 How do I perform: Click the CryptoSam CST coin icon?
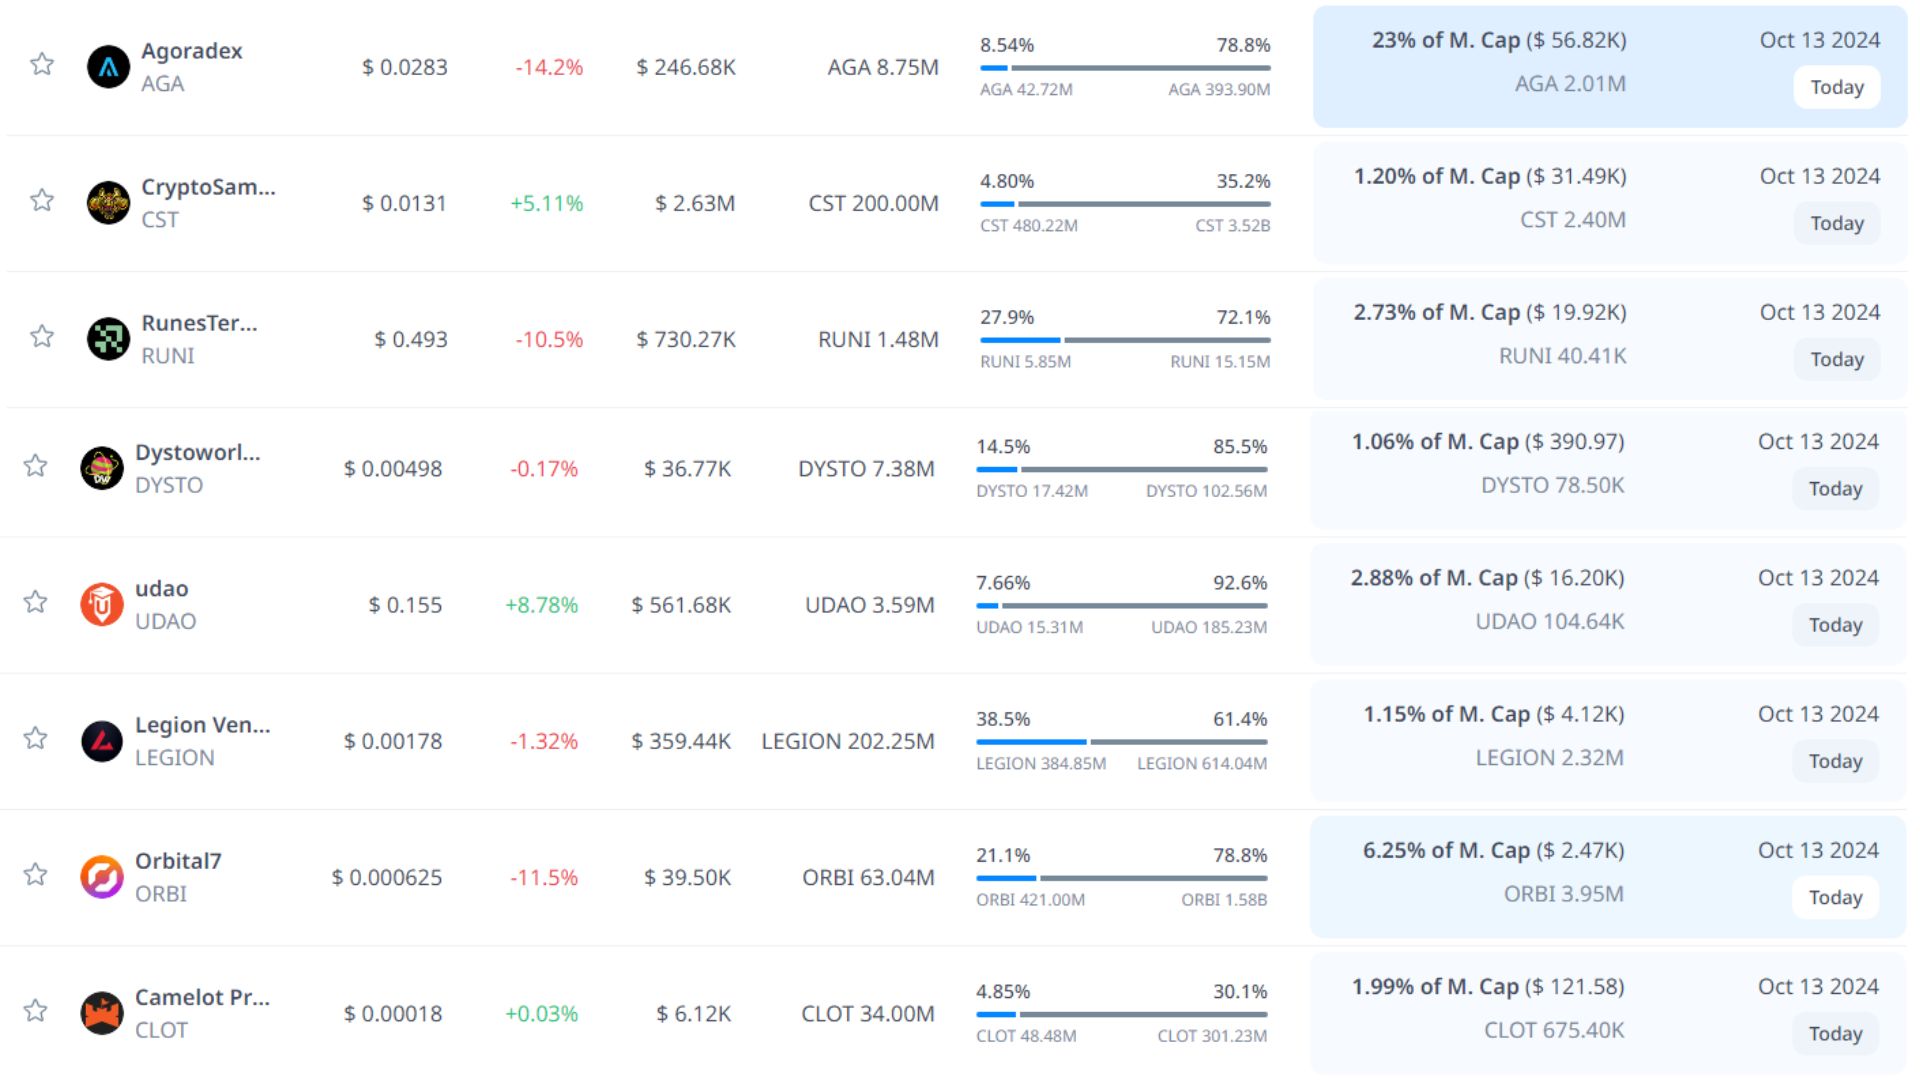click(x=108, y=203)
